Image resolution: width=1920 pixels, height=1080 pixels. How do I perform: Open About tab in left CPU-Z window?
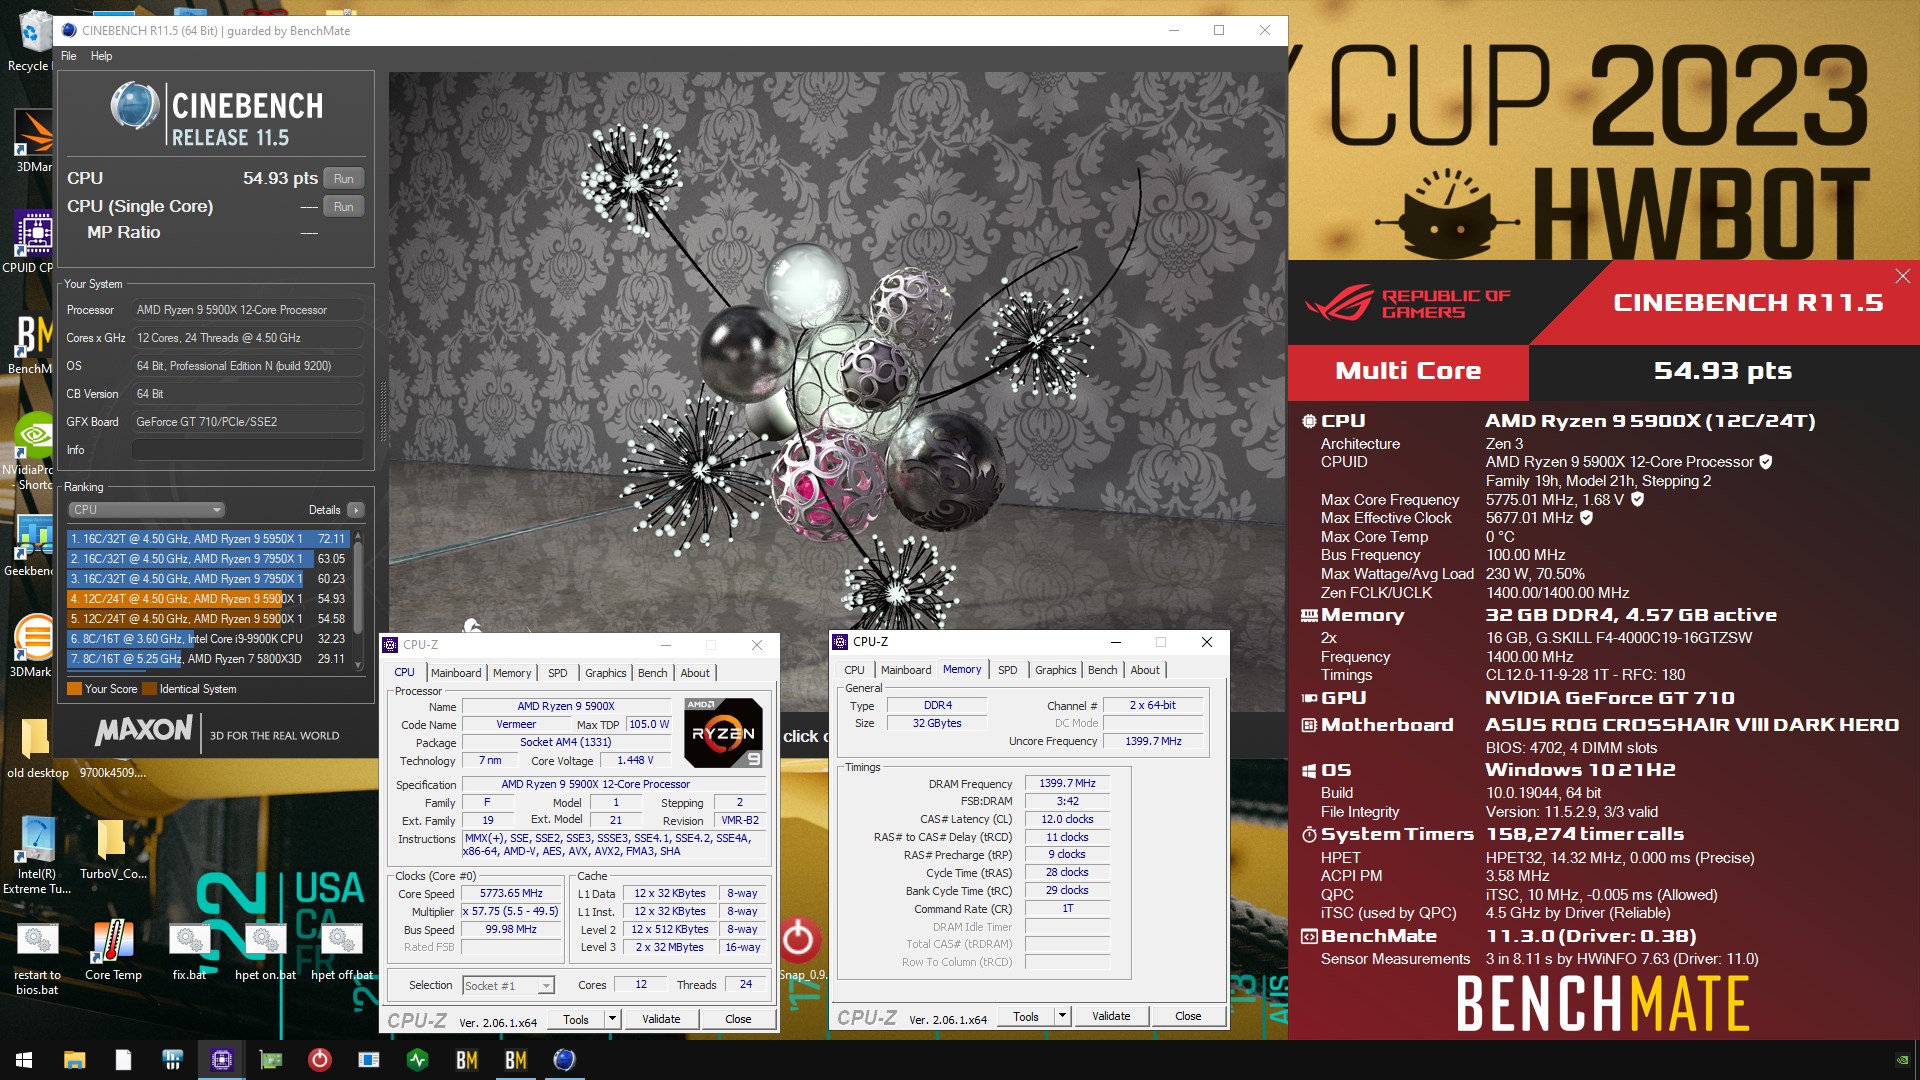coord(695,673)
